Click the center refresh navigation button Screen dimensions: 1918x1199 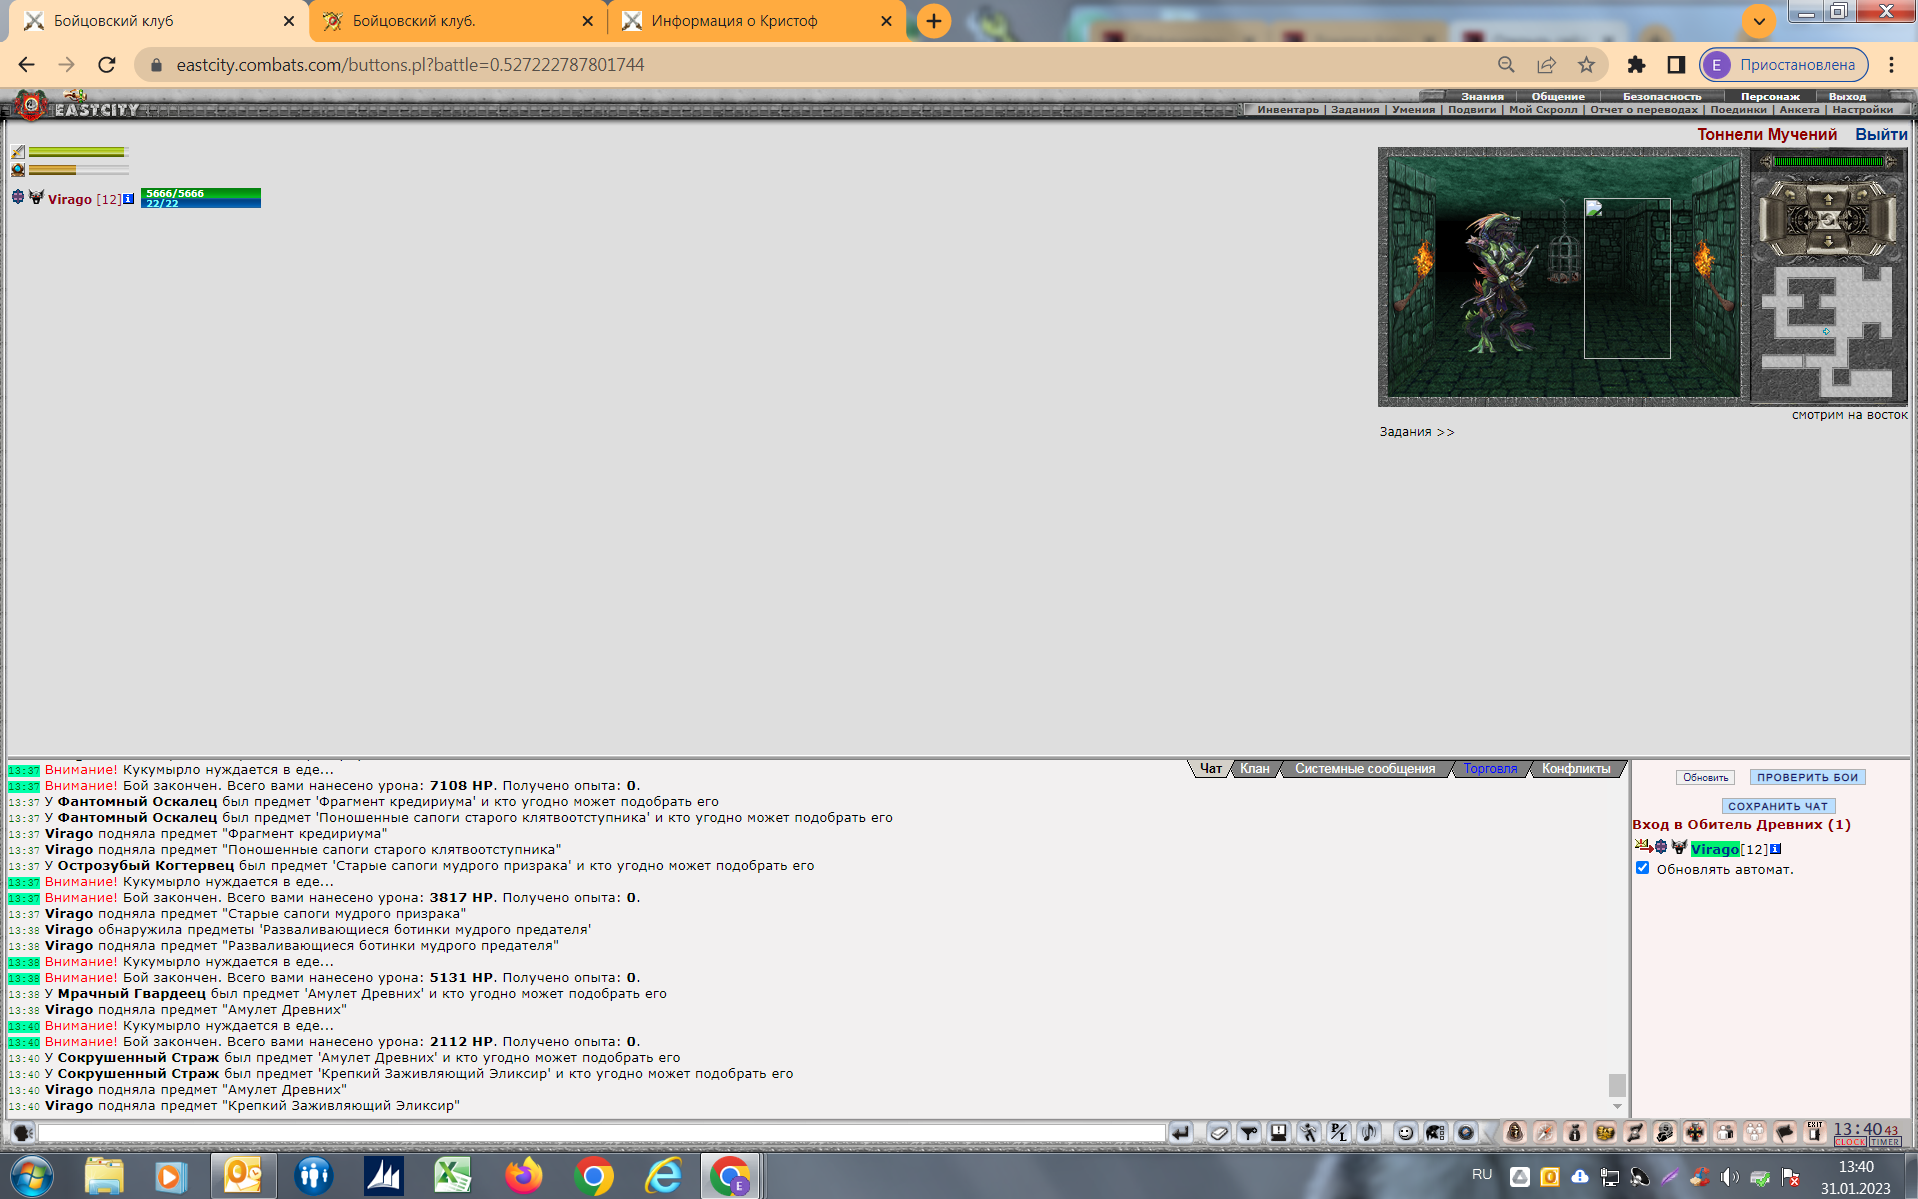tap(1828, 220)
